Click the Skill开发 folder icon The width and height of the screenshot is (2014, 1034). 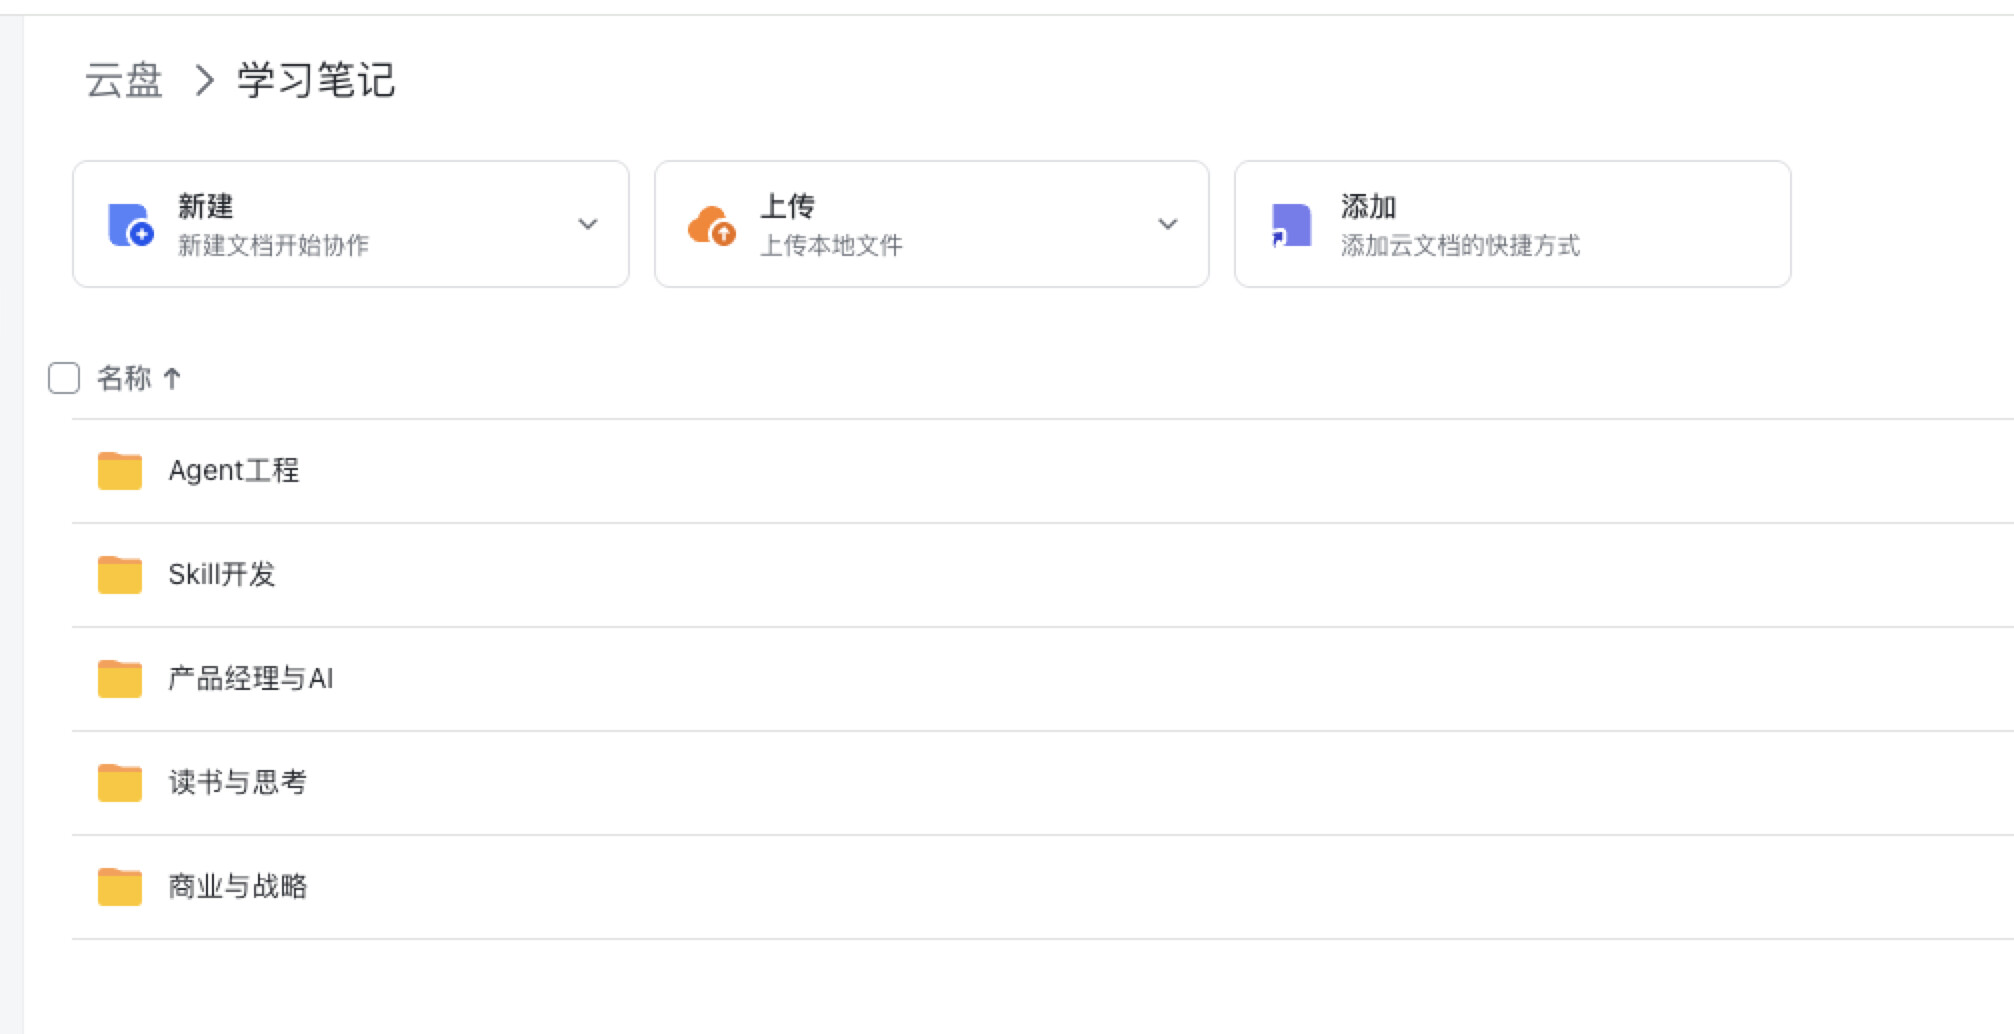pos(120,574)
